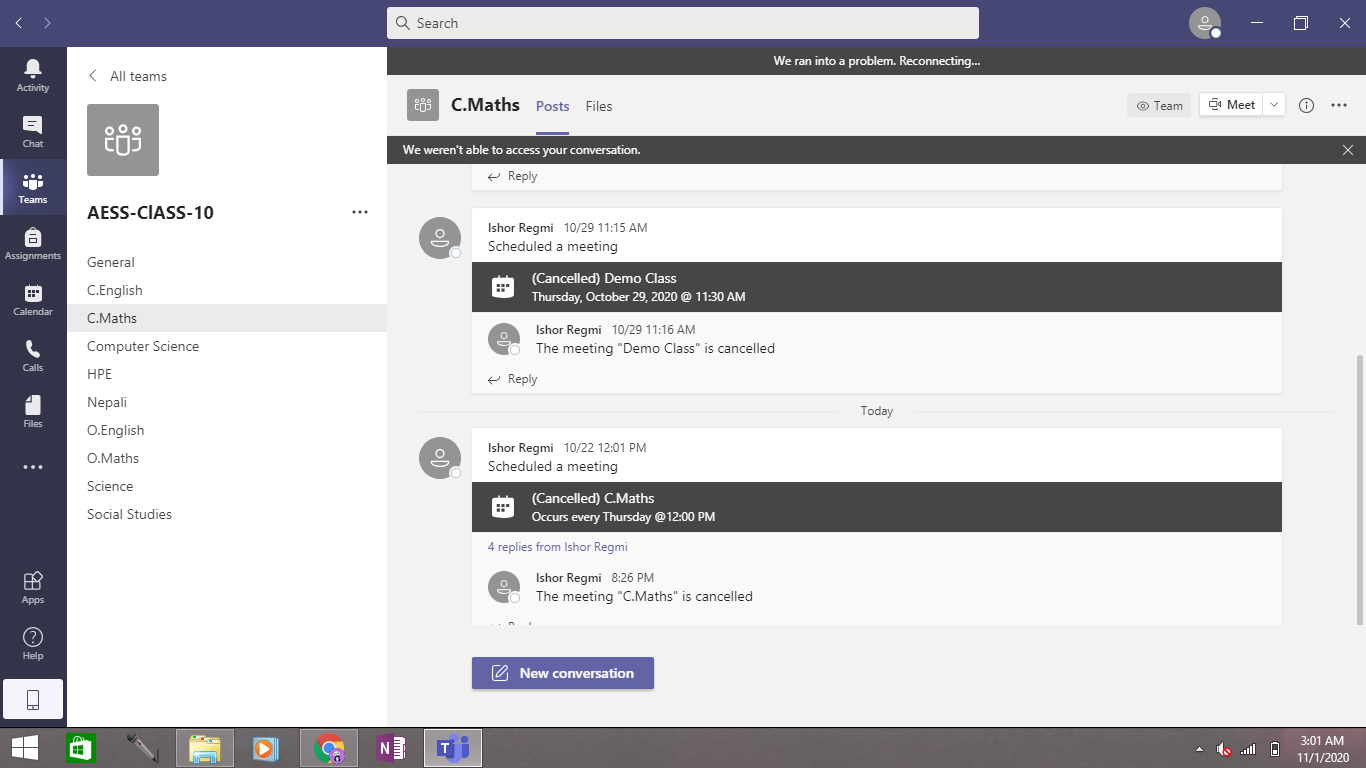Select the C.Maths channel
The height and width of the screenshot is (768, 1366).
coord(227,318)
